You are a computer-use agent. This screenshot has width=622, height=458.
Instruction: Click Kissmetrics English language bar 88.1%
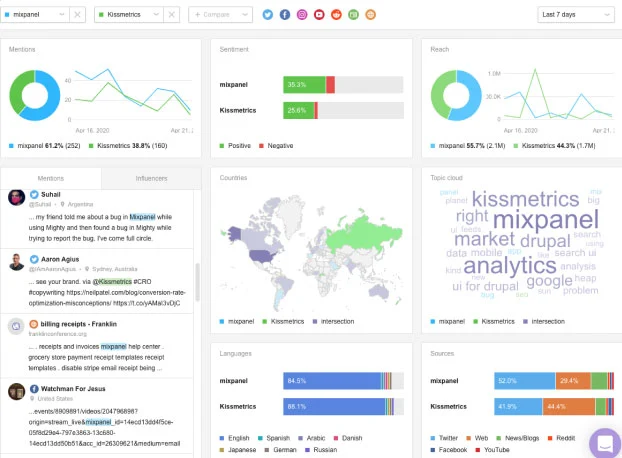[x=334, y=406]
